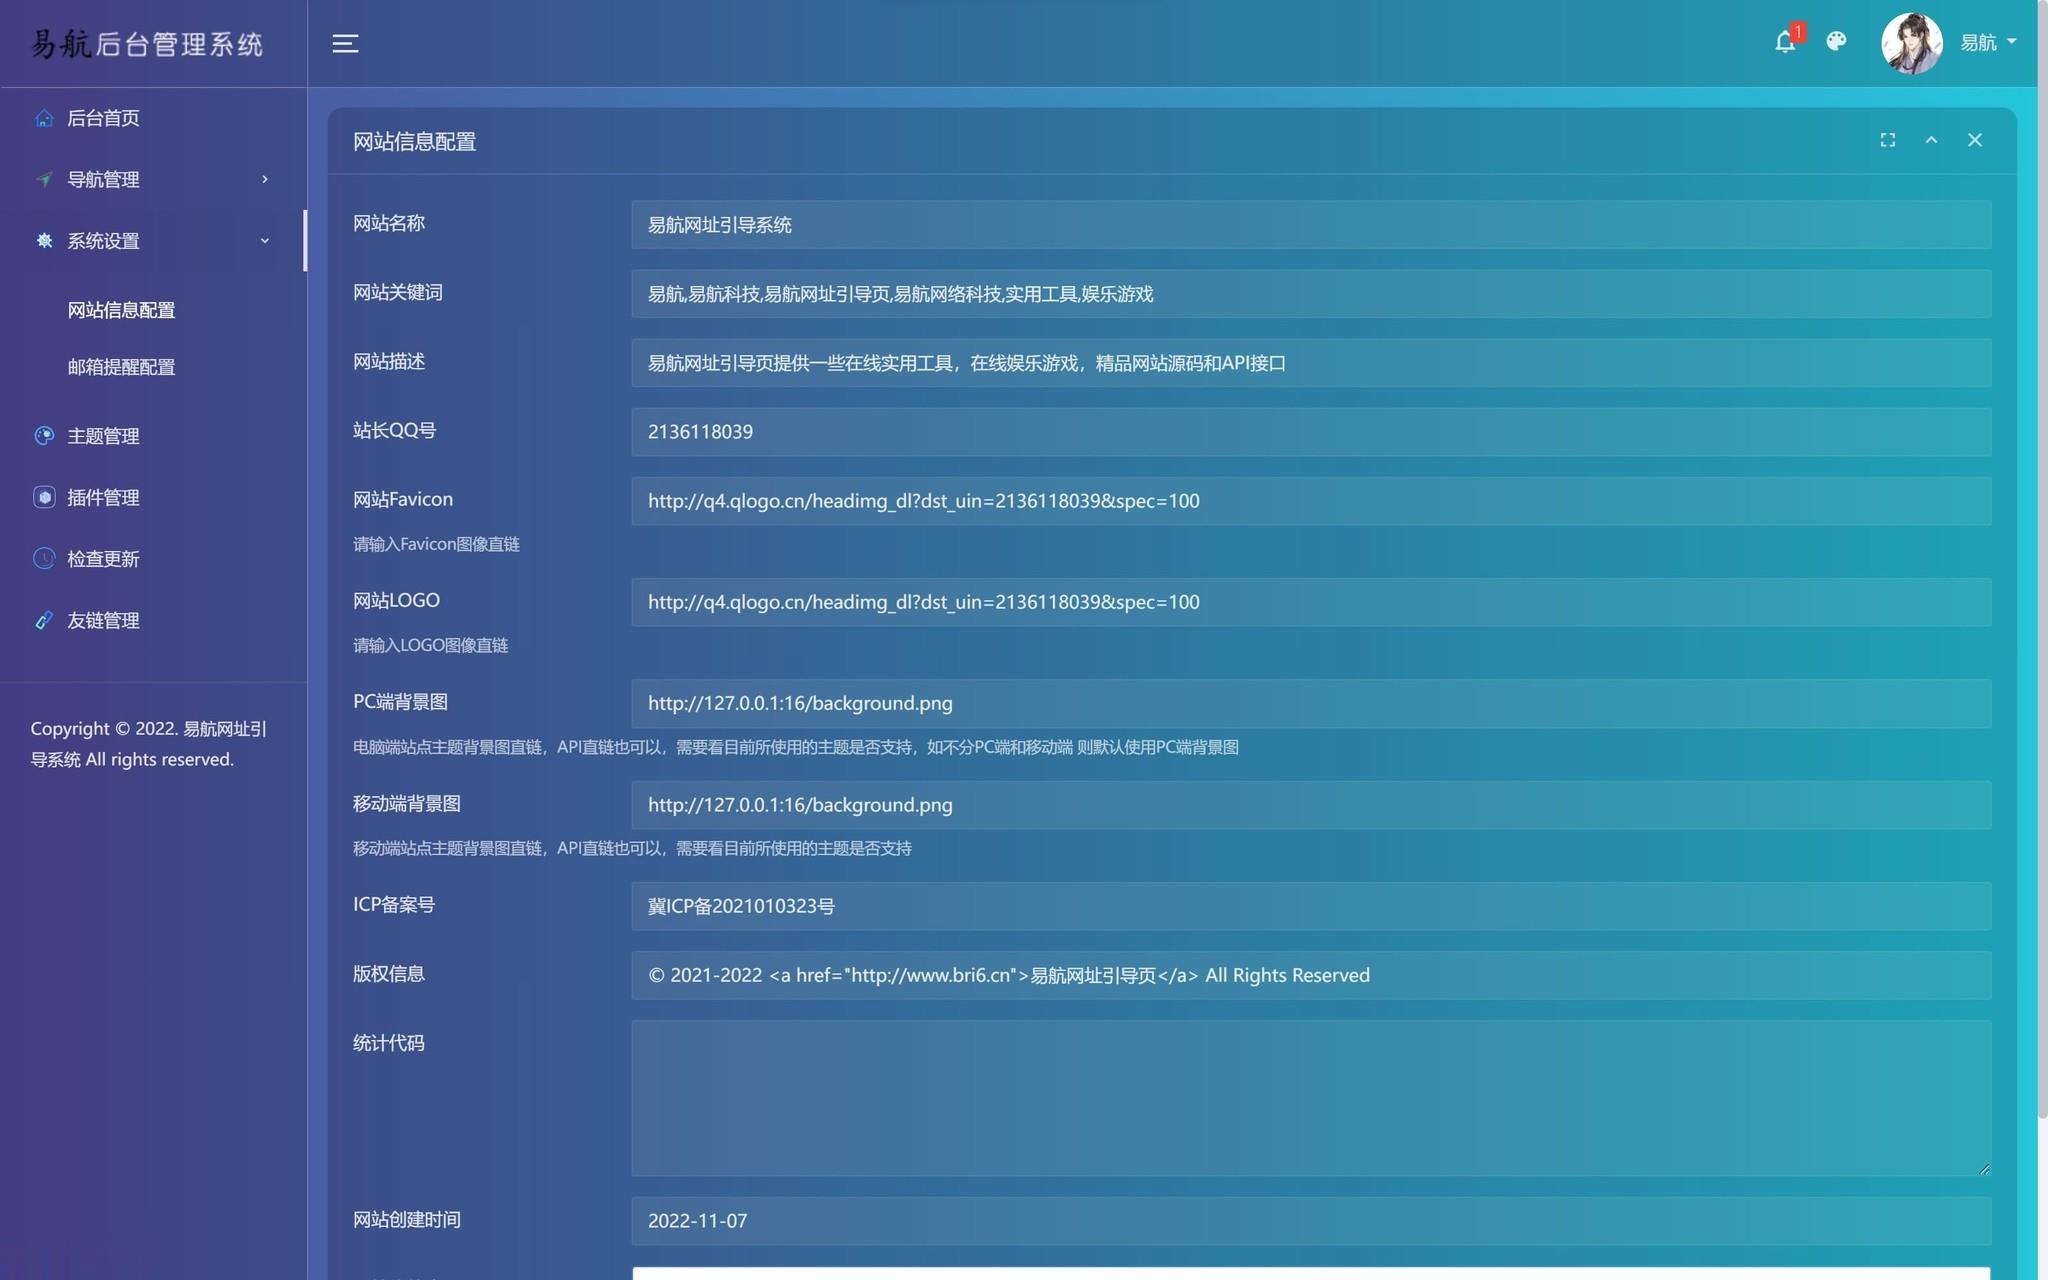This screenshot has height=1280, width=2048.
Task: Open 插件管理 from the sidebar
Action: click(x=103, y=497)
